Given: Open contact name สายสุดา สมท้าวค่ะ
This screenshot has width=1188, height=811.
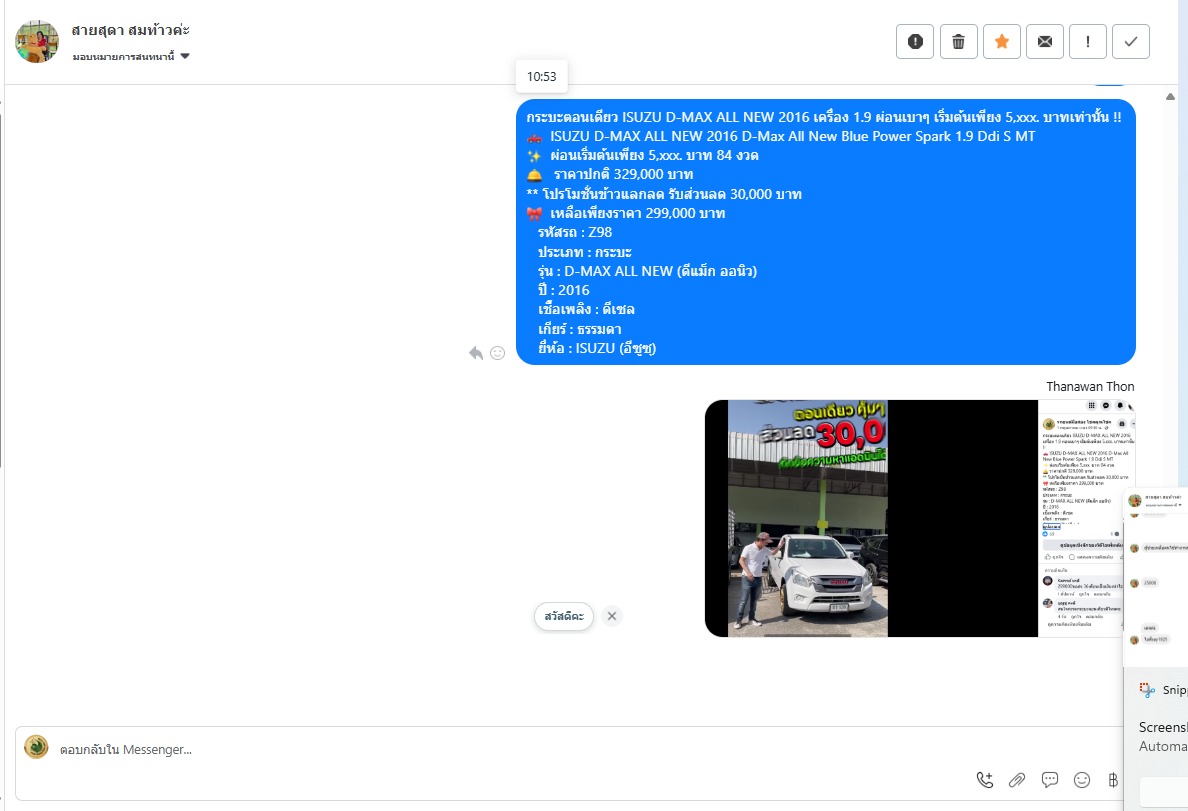Looking at the screenshot, I should coord(130,30).
